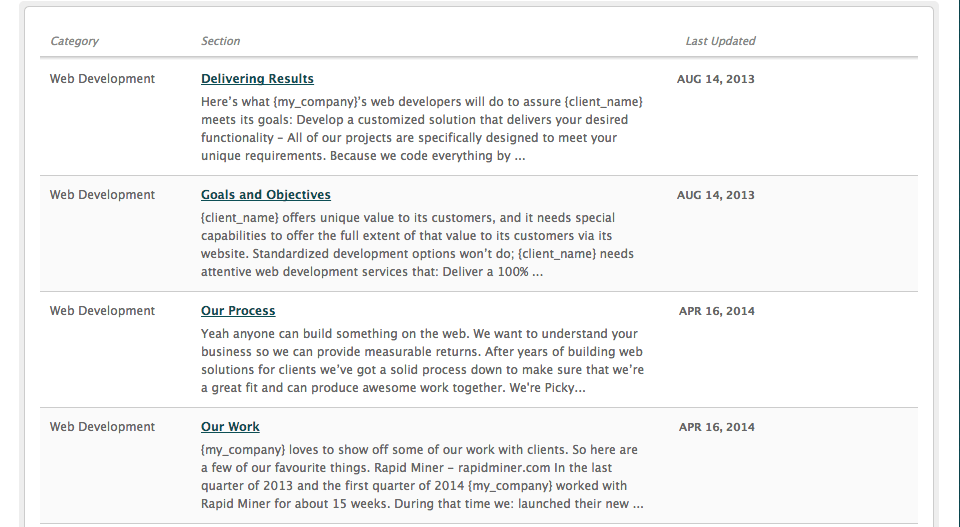Open the Goals and Objectives link
960x527 pixels.
[x=265, y=195]
